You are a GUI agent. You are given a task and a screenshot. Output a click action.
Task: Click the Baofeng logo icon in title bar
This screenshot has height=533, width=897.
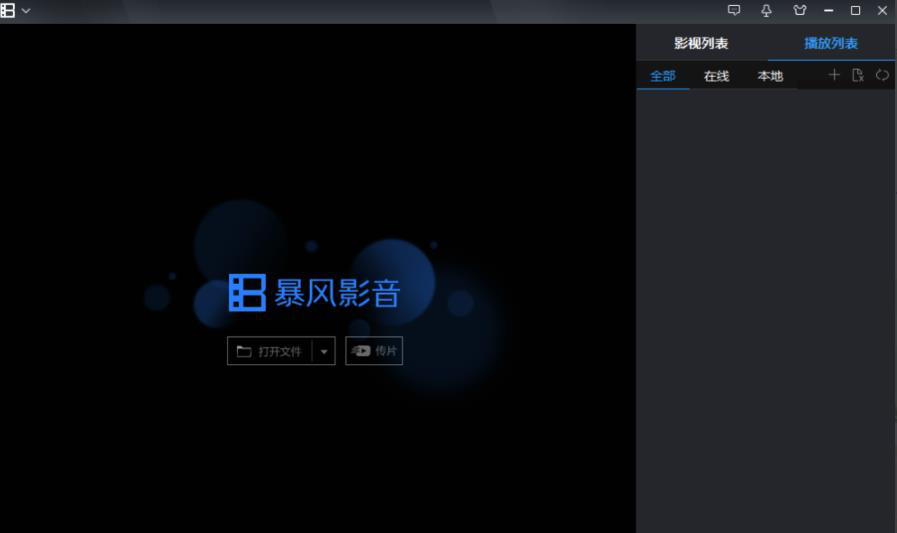8,10
